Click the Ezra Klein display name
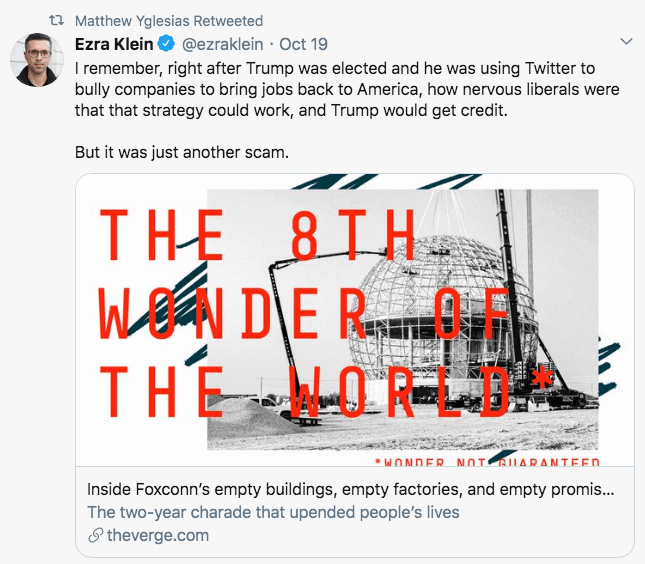 tap(114, 44)
